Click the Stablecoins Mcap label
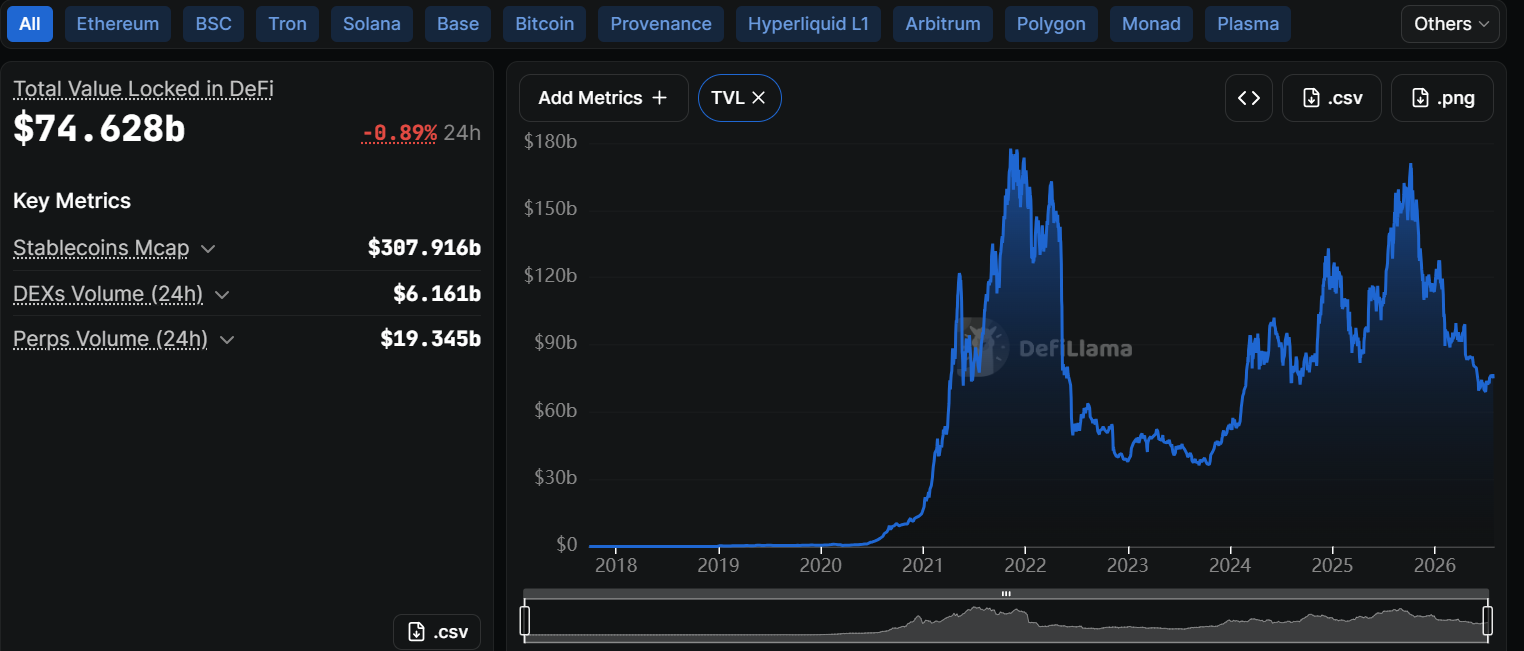The width and height of the screenshot is (1524, 651). (x=101, y=248)
